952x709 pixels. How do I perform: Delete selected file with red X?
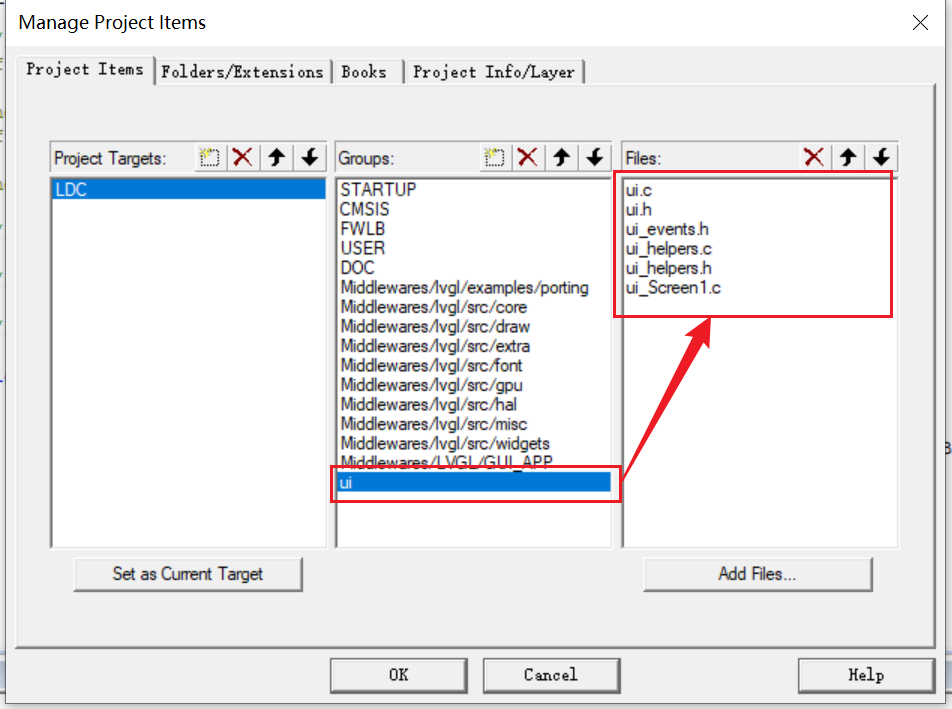click(x=814, y=157)
